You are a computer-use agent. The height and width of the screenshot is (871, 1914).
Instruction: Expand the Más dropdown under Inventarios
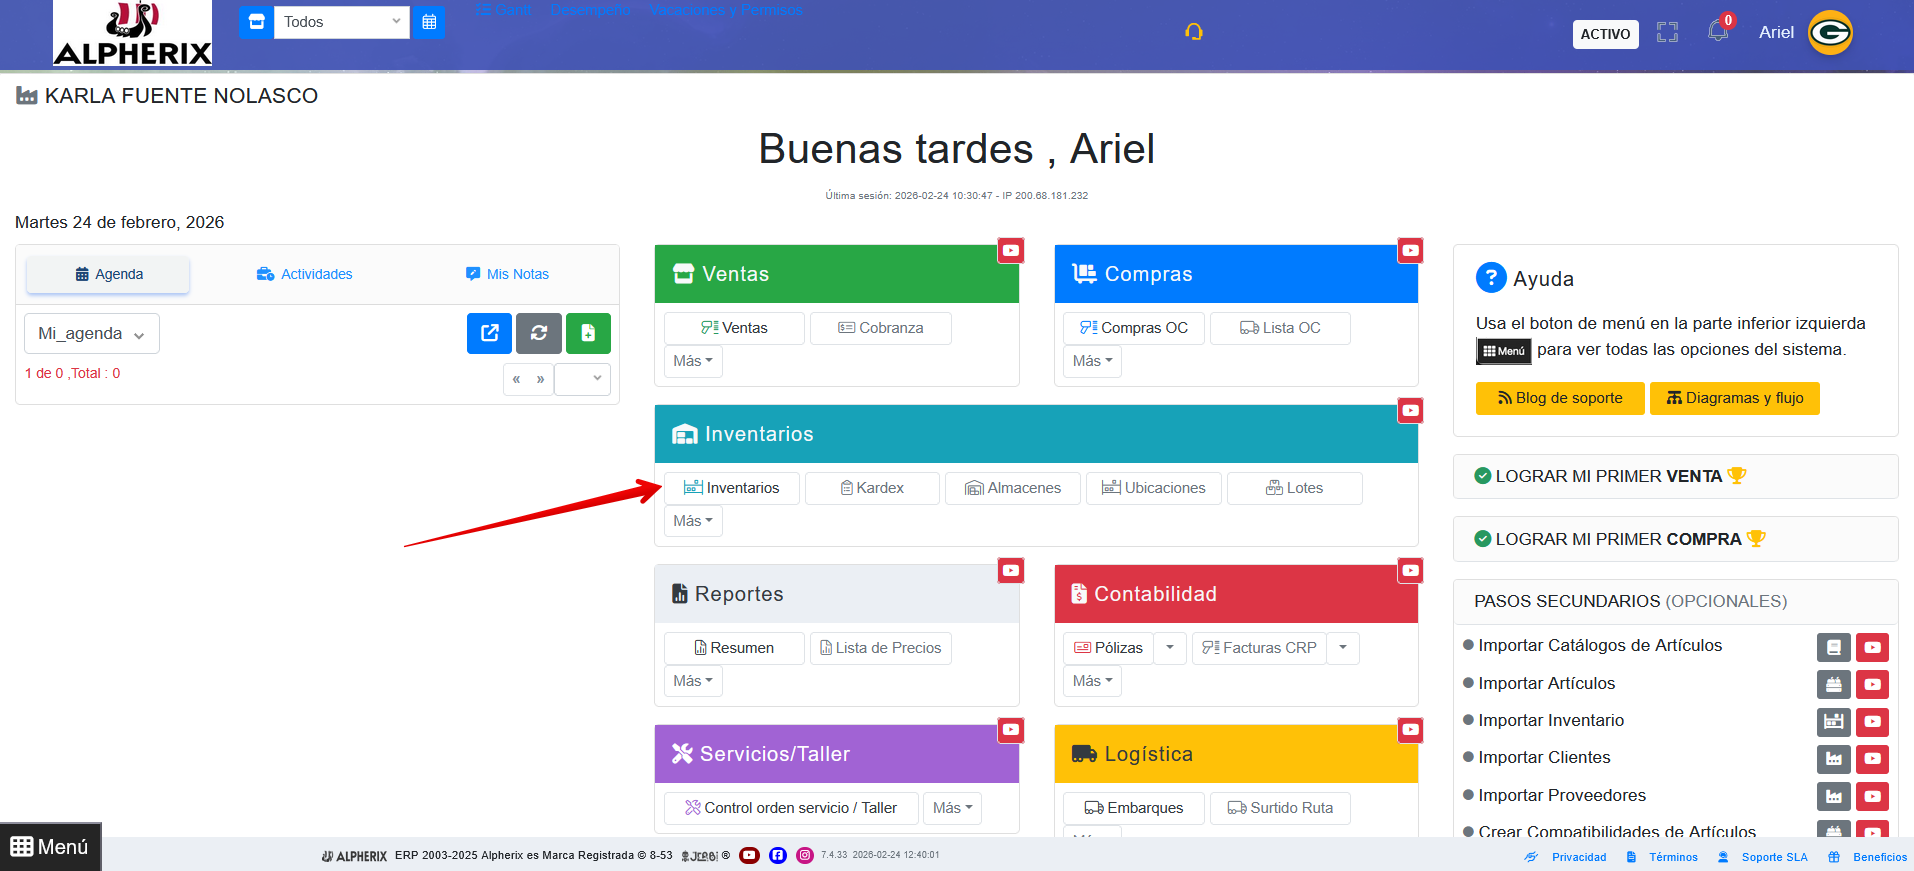pyautogui.click(x=692, y=521)
